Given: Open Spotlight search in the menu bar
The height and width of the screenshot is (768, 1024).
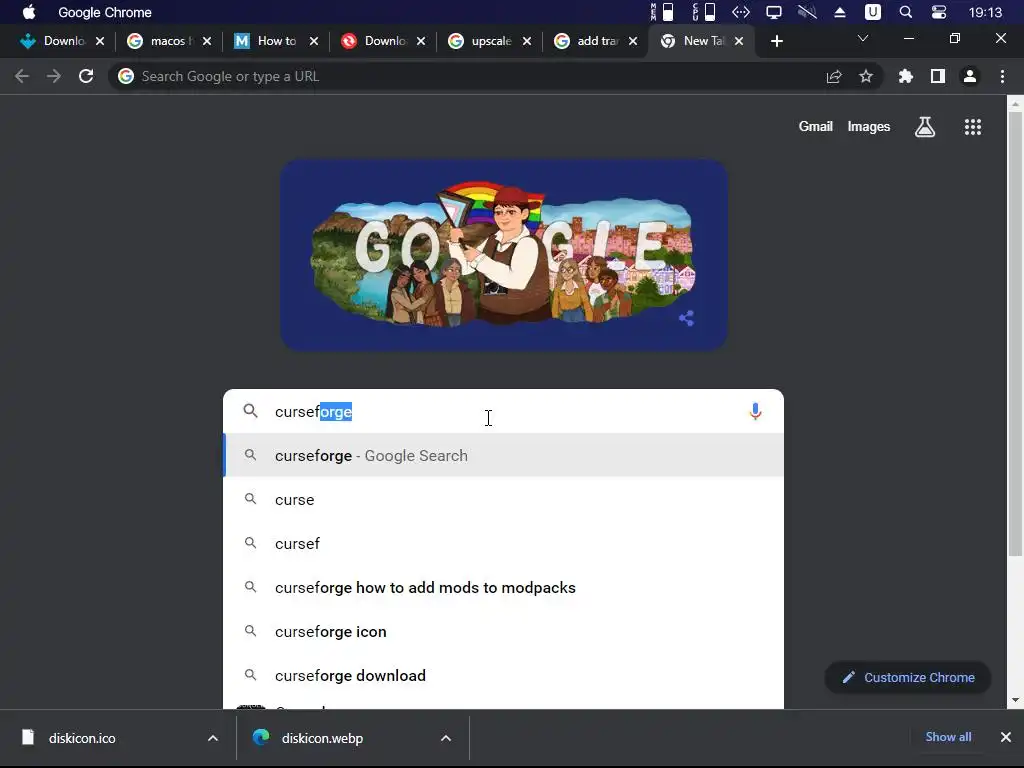Looking at the screenshot, I should pos(906,12).
